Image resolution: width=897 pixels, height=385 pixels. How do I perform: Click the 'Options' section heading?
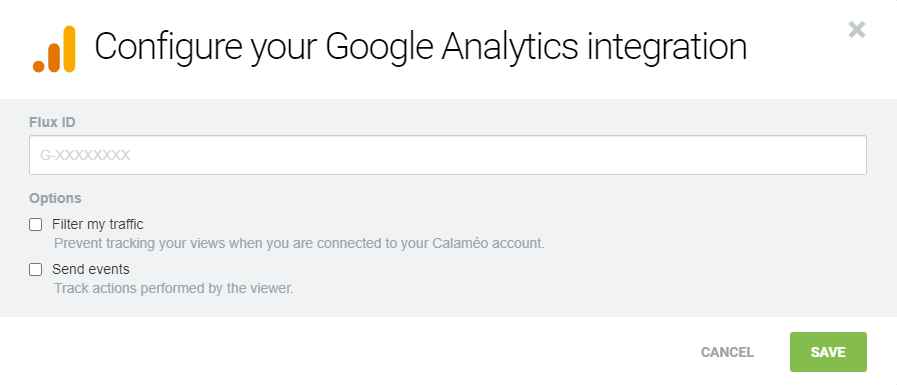55,198
